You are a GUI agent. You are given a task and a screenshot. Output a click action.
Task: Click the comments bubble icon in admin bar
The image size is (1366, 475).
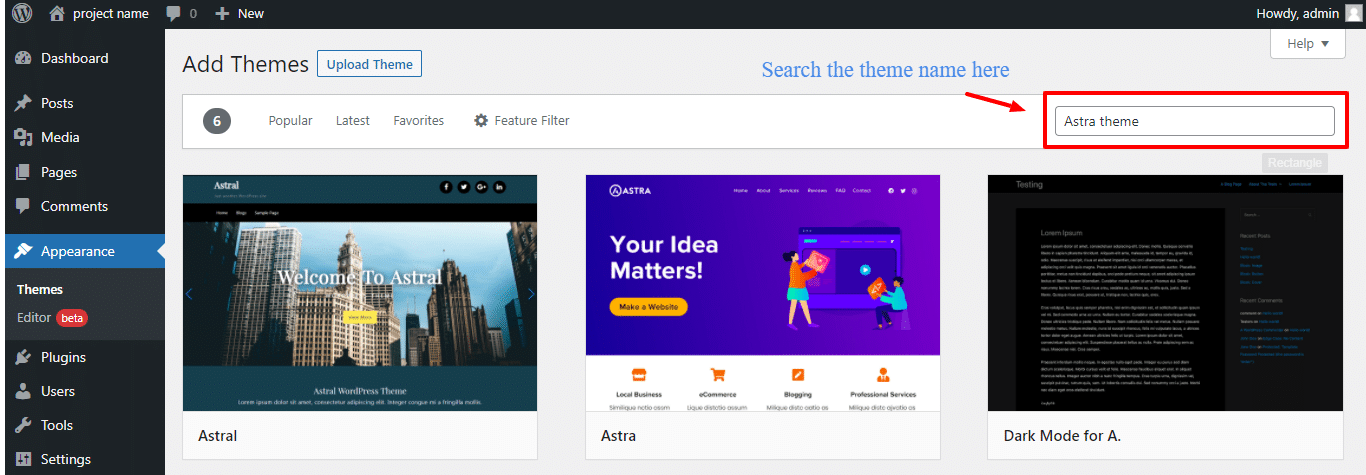pyautogui.click(x=174, y=13)
